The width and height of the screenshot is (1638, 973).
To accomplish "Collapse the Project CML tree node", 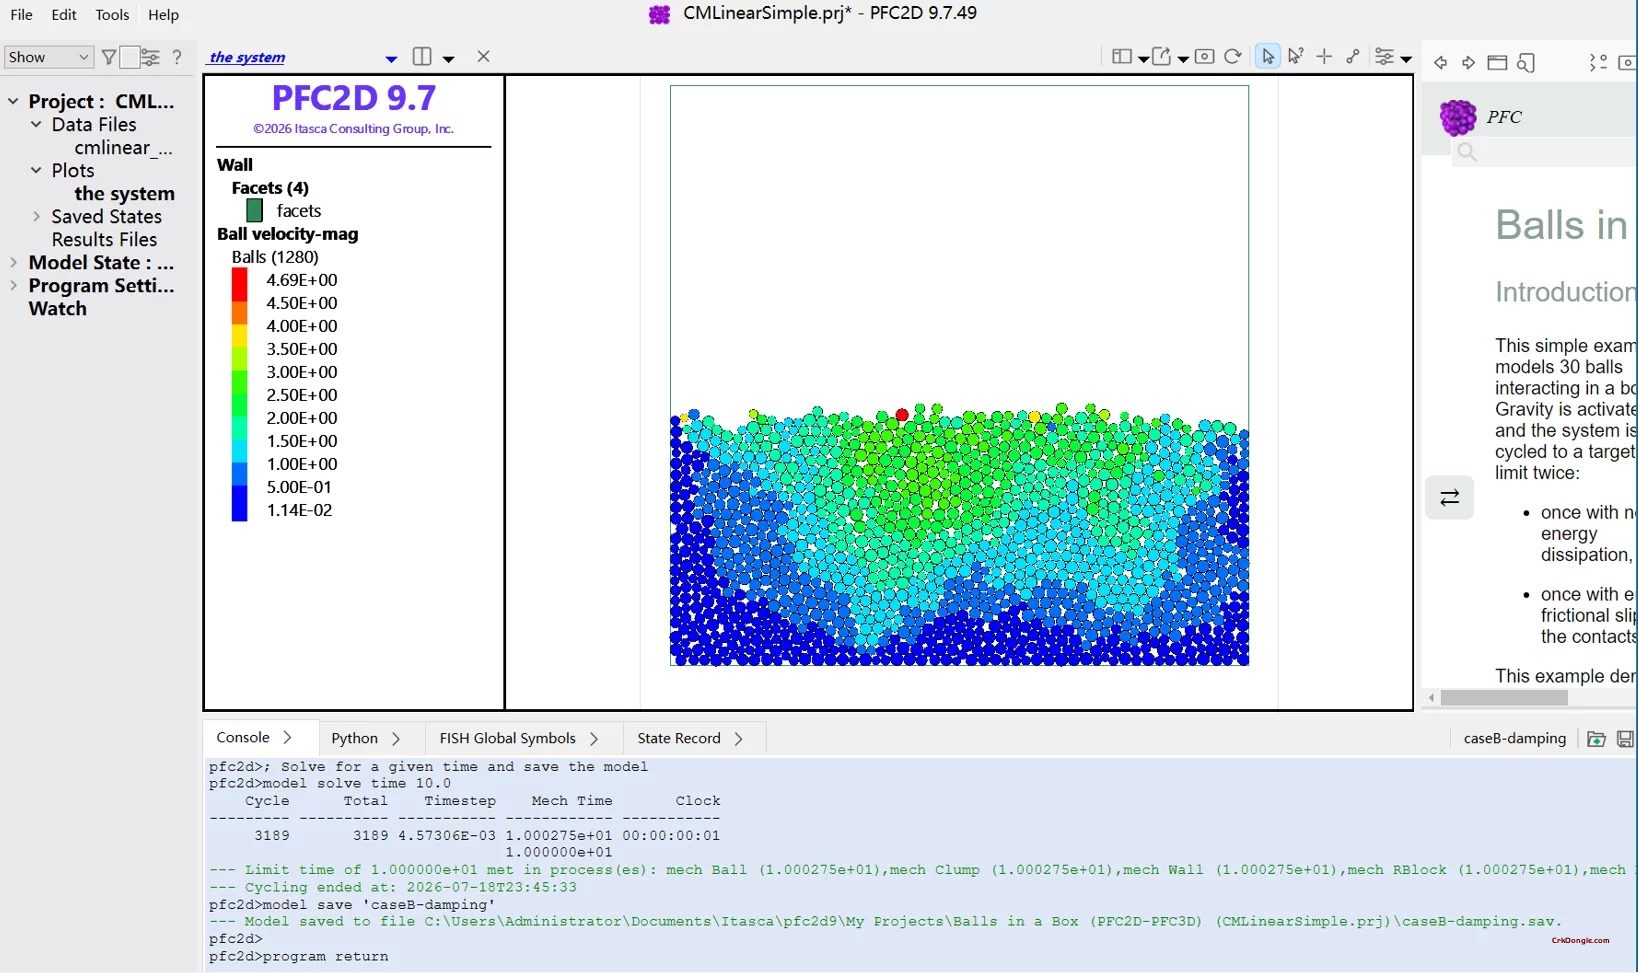I will click(x=13, y=101).
